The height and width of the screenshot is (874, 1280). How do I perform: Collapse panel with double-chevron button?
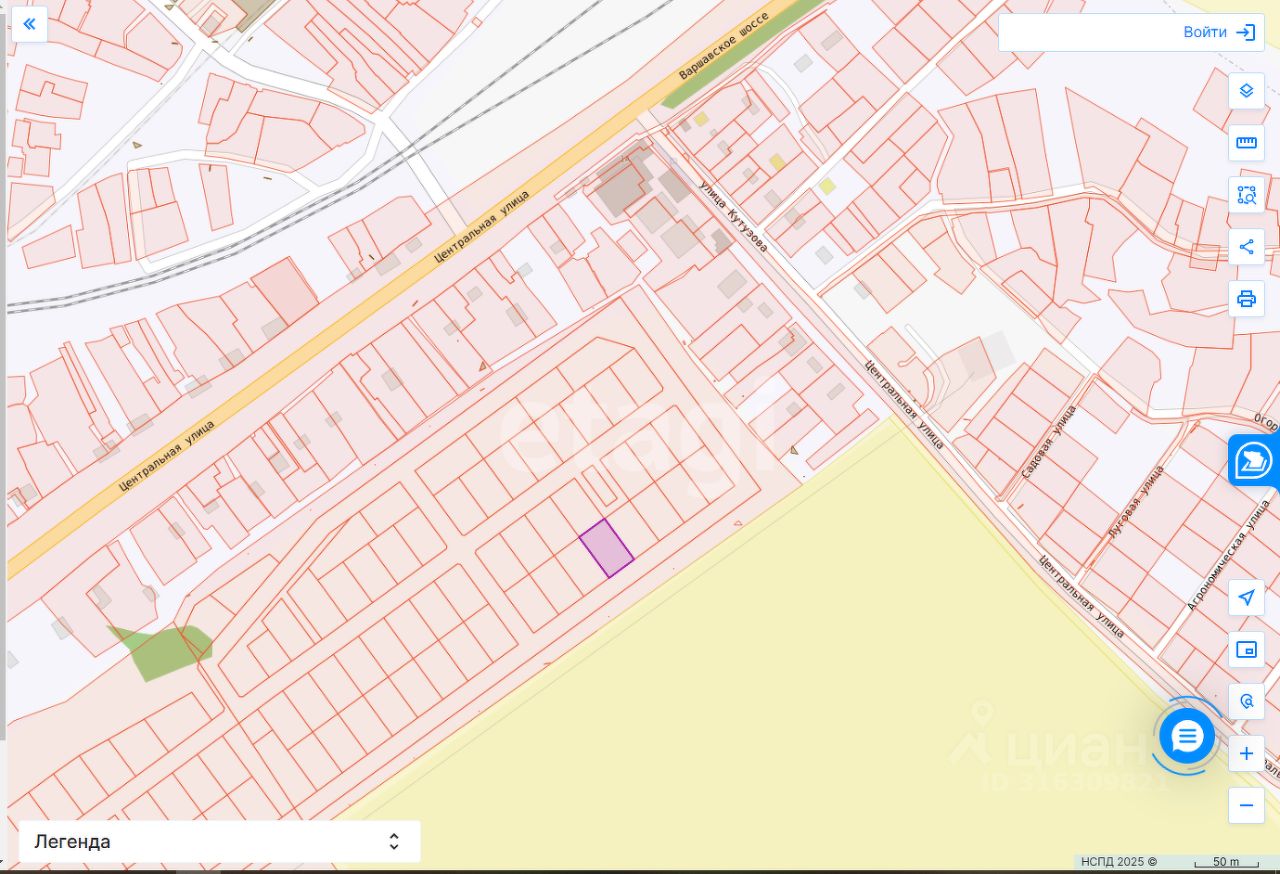(30, 24)
